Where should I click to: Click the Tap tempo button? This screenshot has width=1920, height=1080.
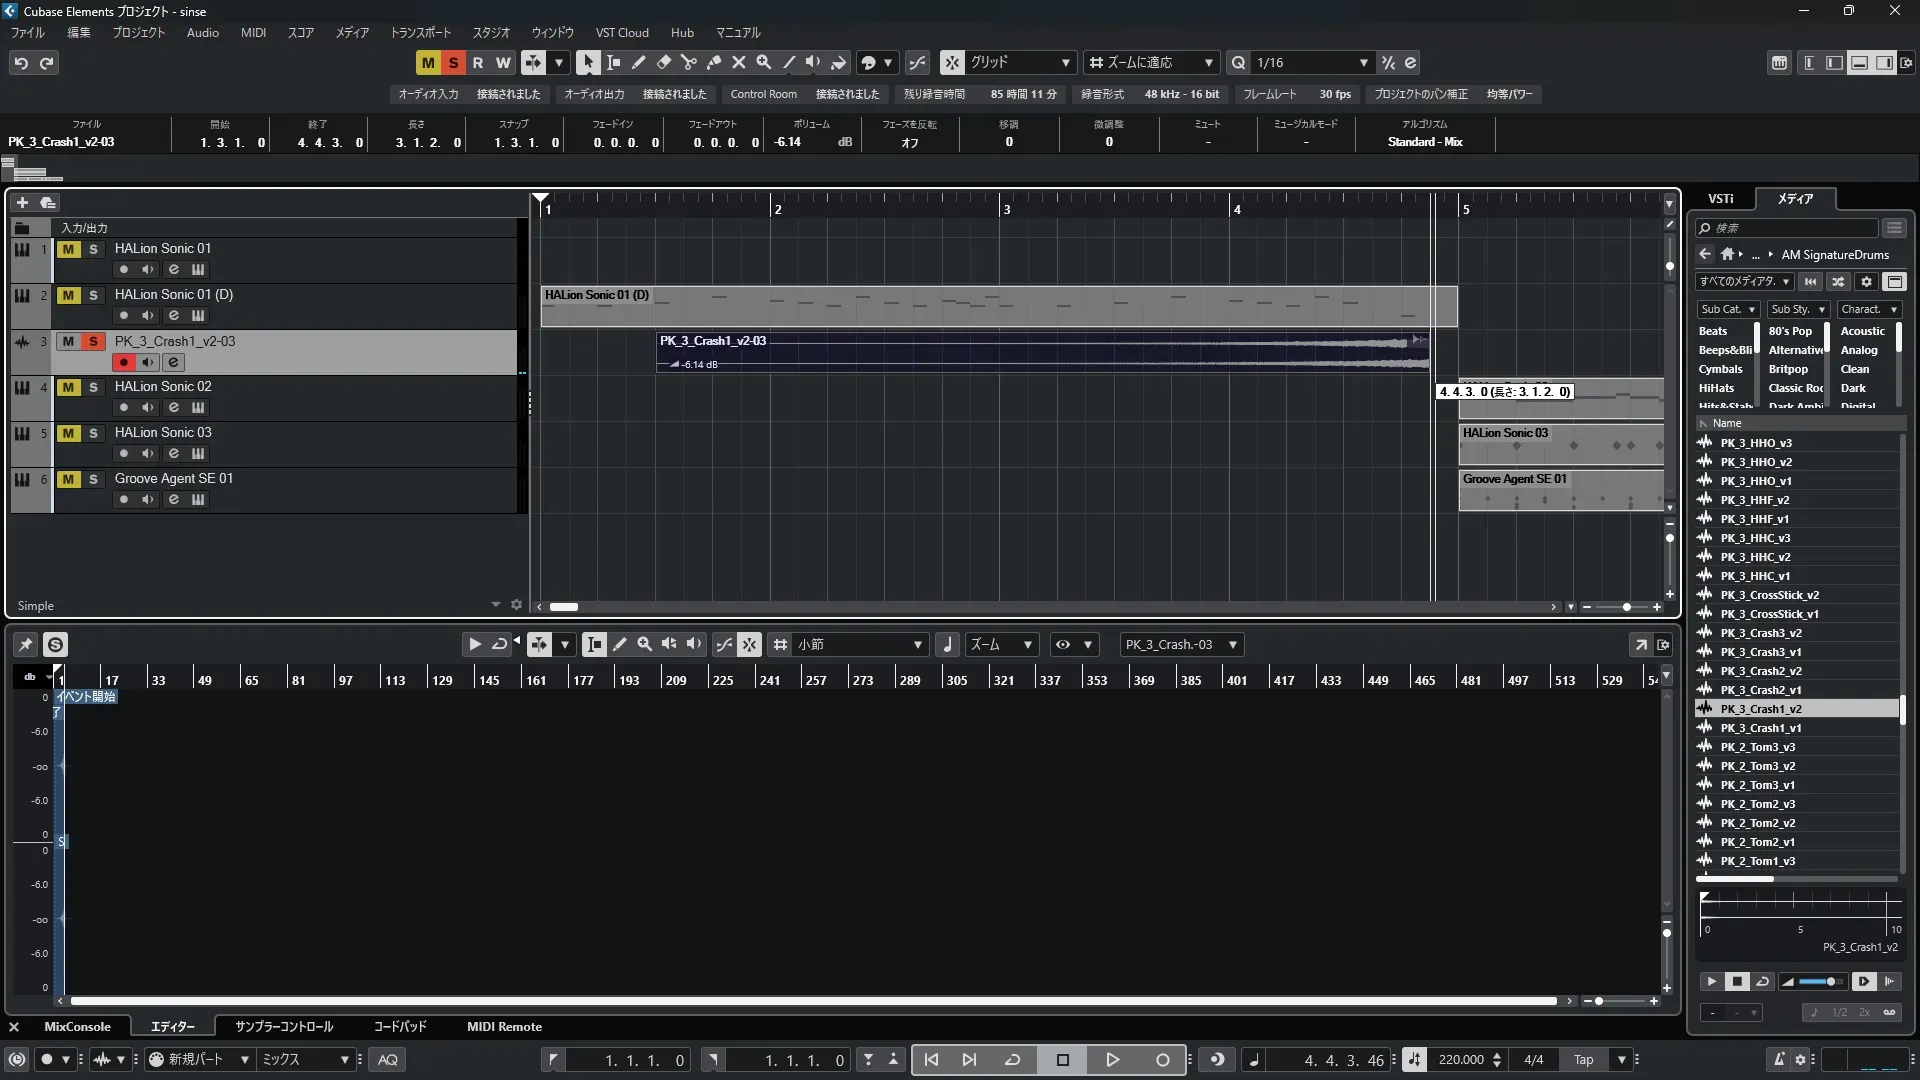1583,1060
